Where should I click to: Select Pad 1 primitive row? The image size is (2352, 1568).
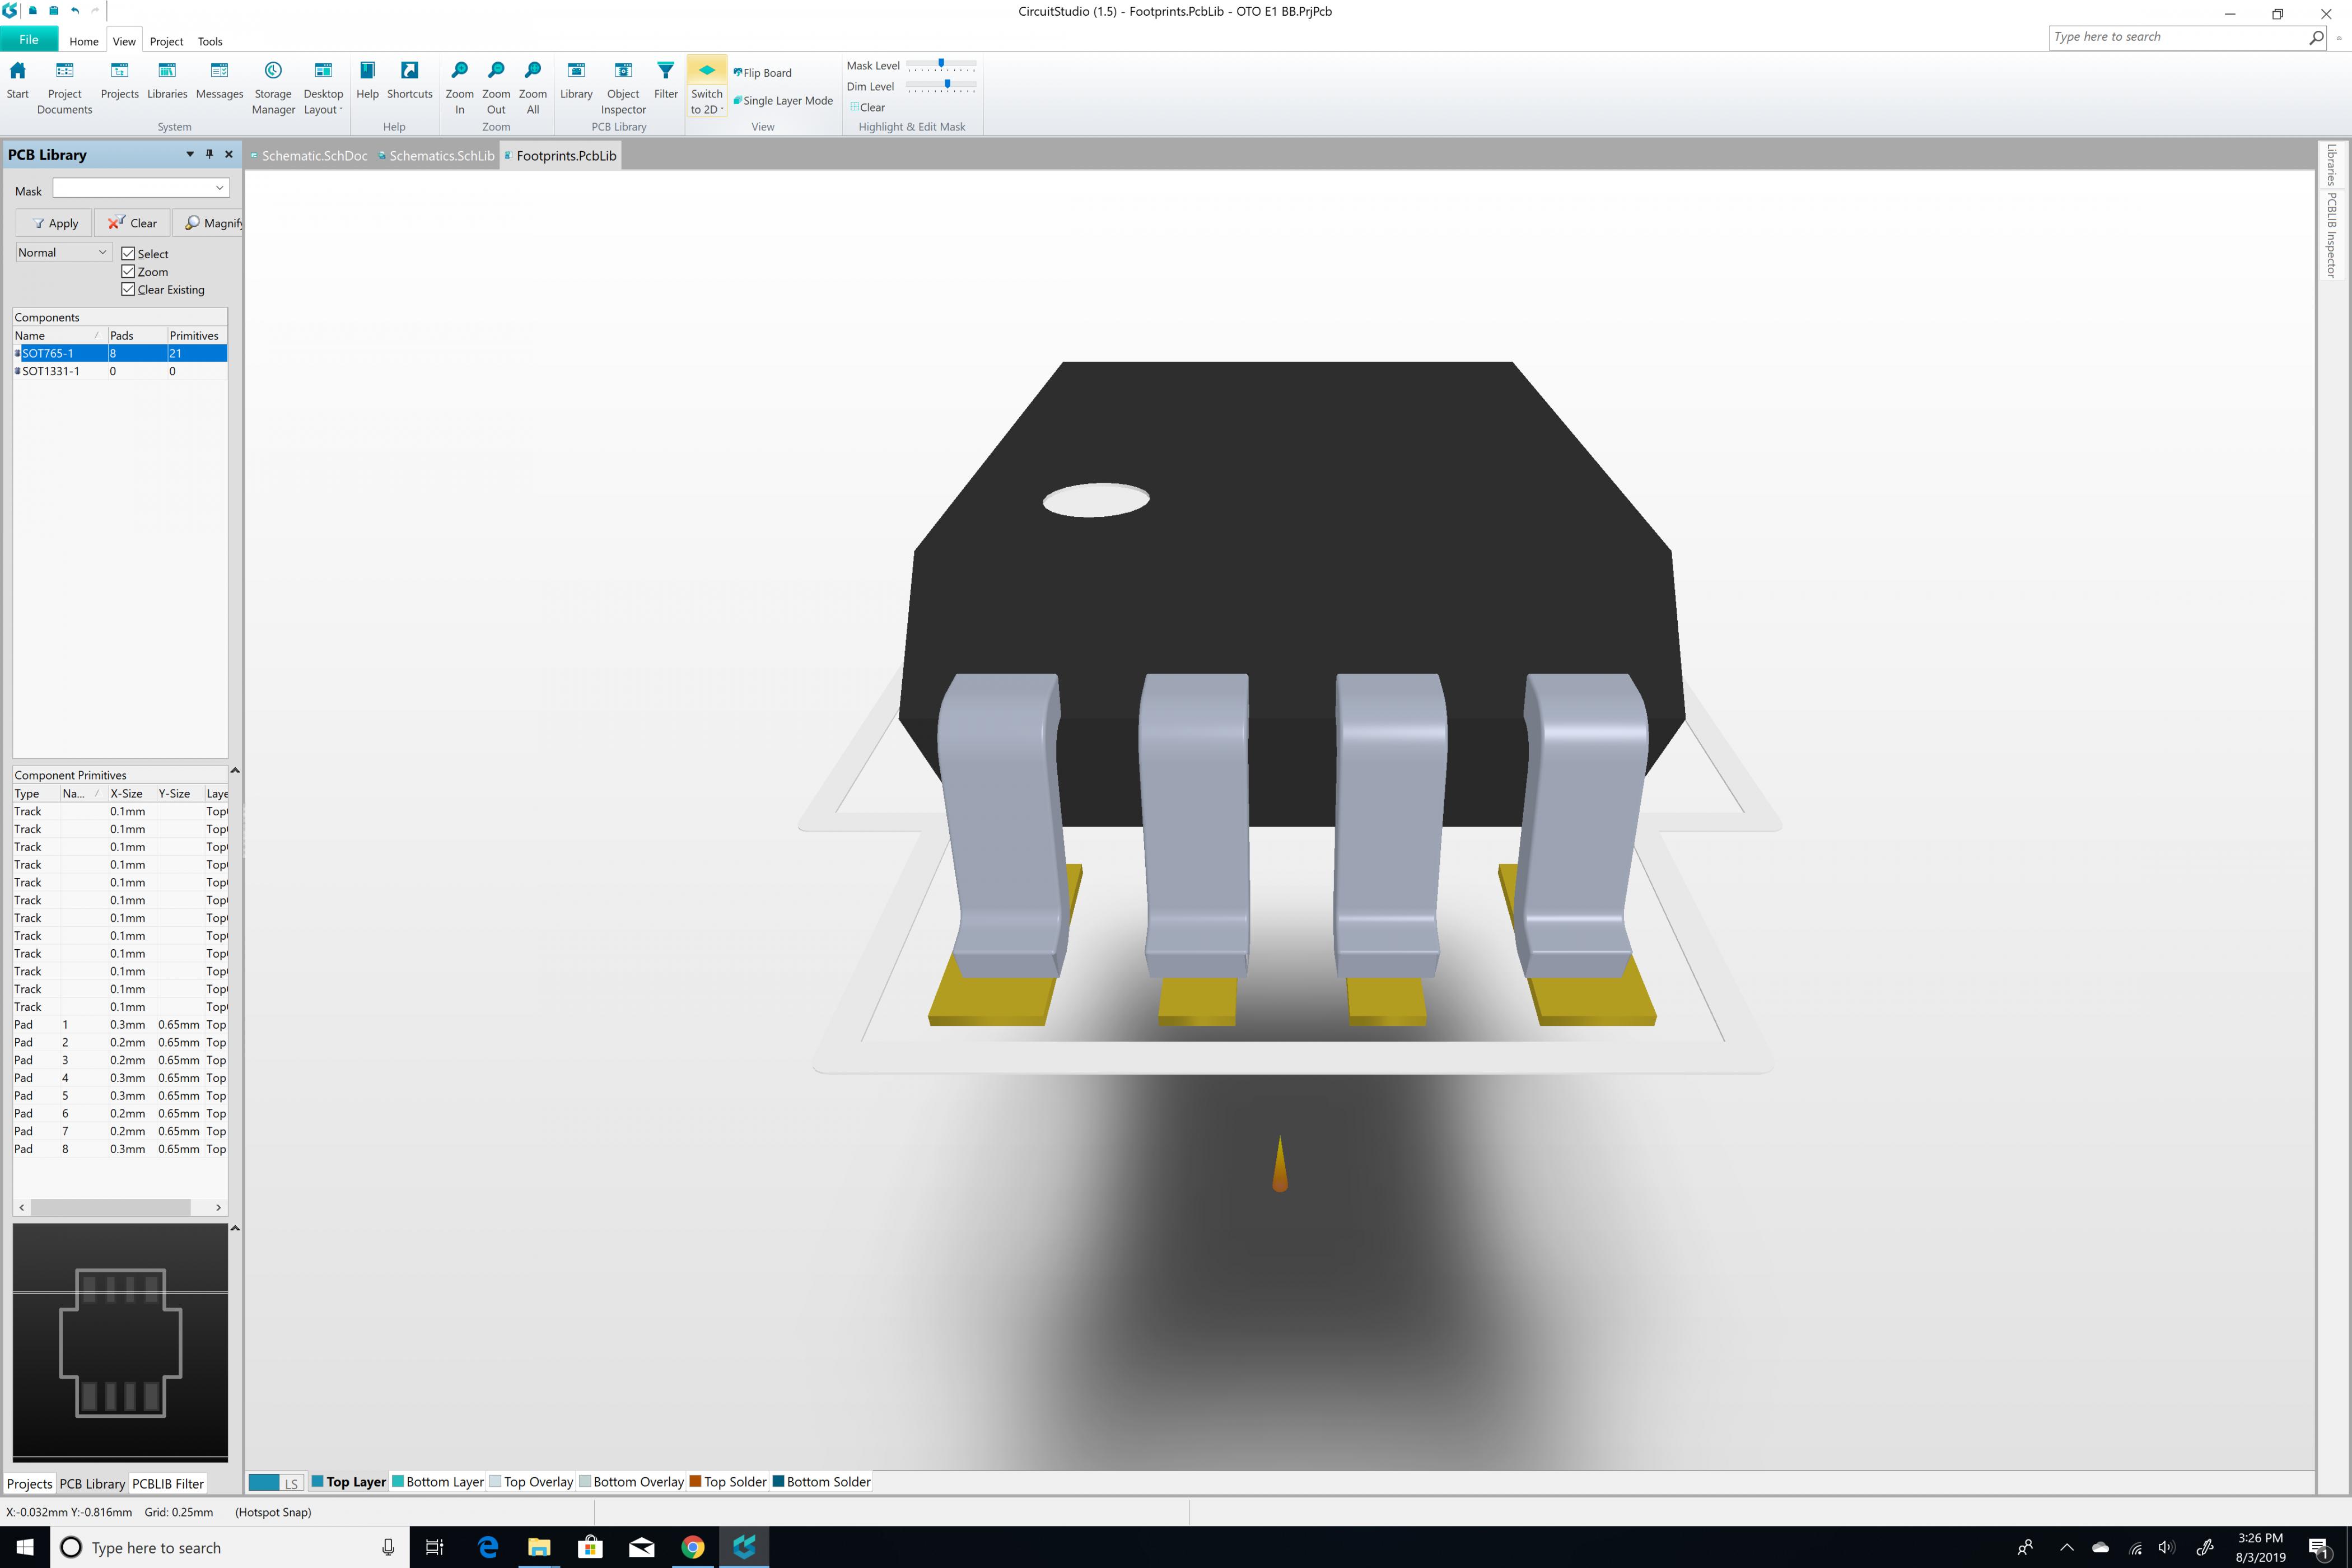[x=120, y=1024]
